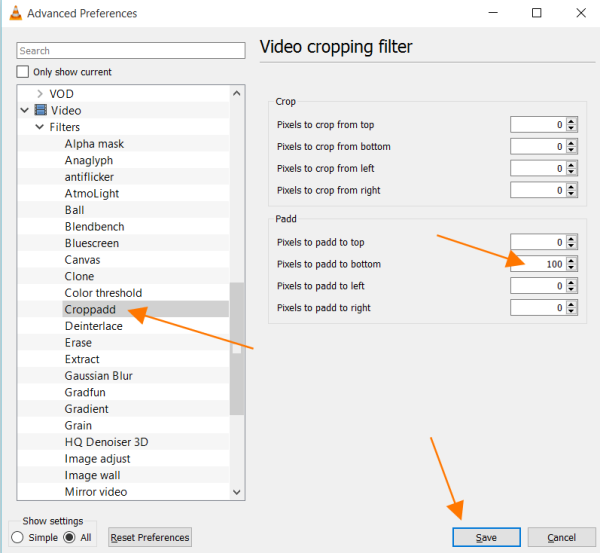Collapse the Video tree node
This screenshot has width=600, height=553.
[x=25, y=110]
